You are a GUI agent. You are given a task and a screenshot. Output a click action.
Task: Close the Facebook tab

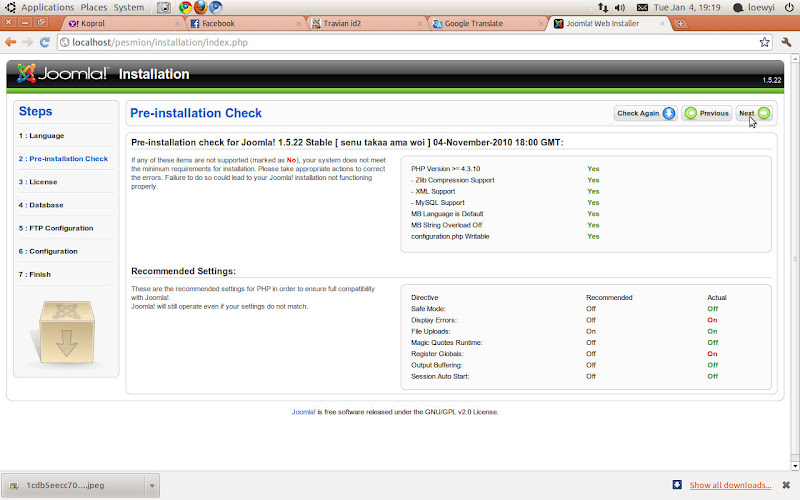(x=298, y=23)
